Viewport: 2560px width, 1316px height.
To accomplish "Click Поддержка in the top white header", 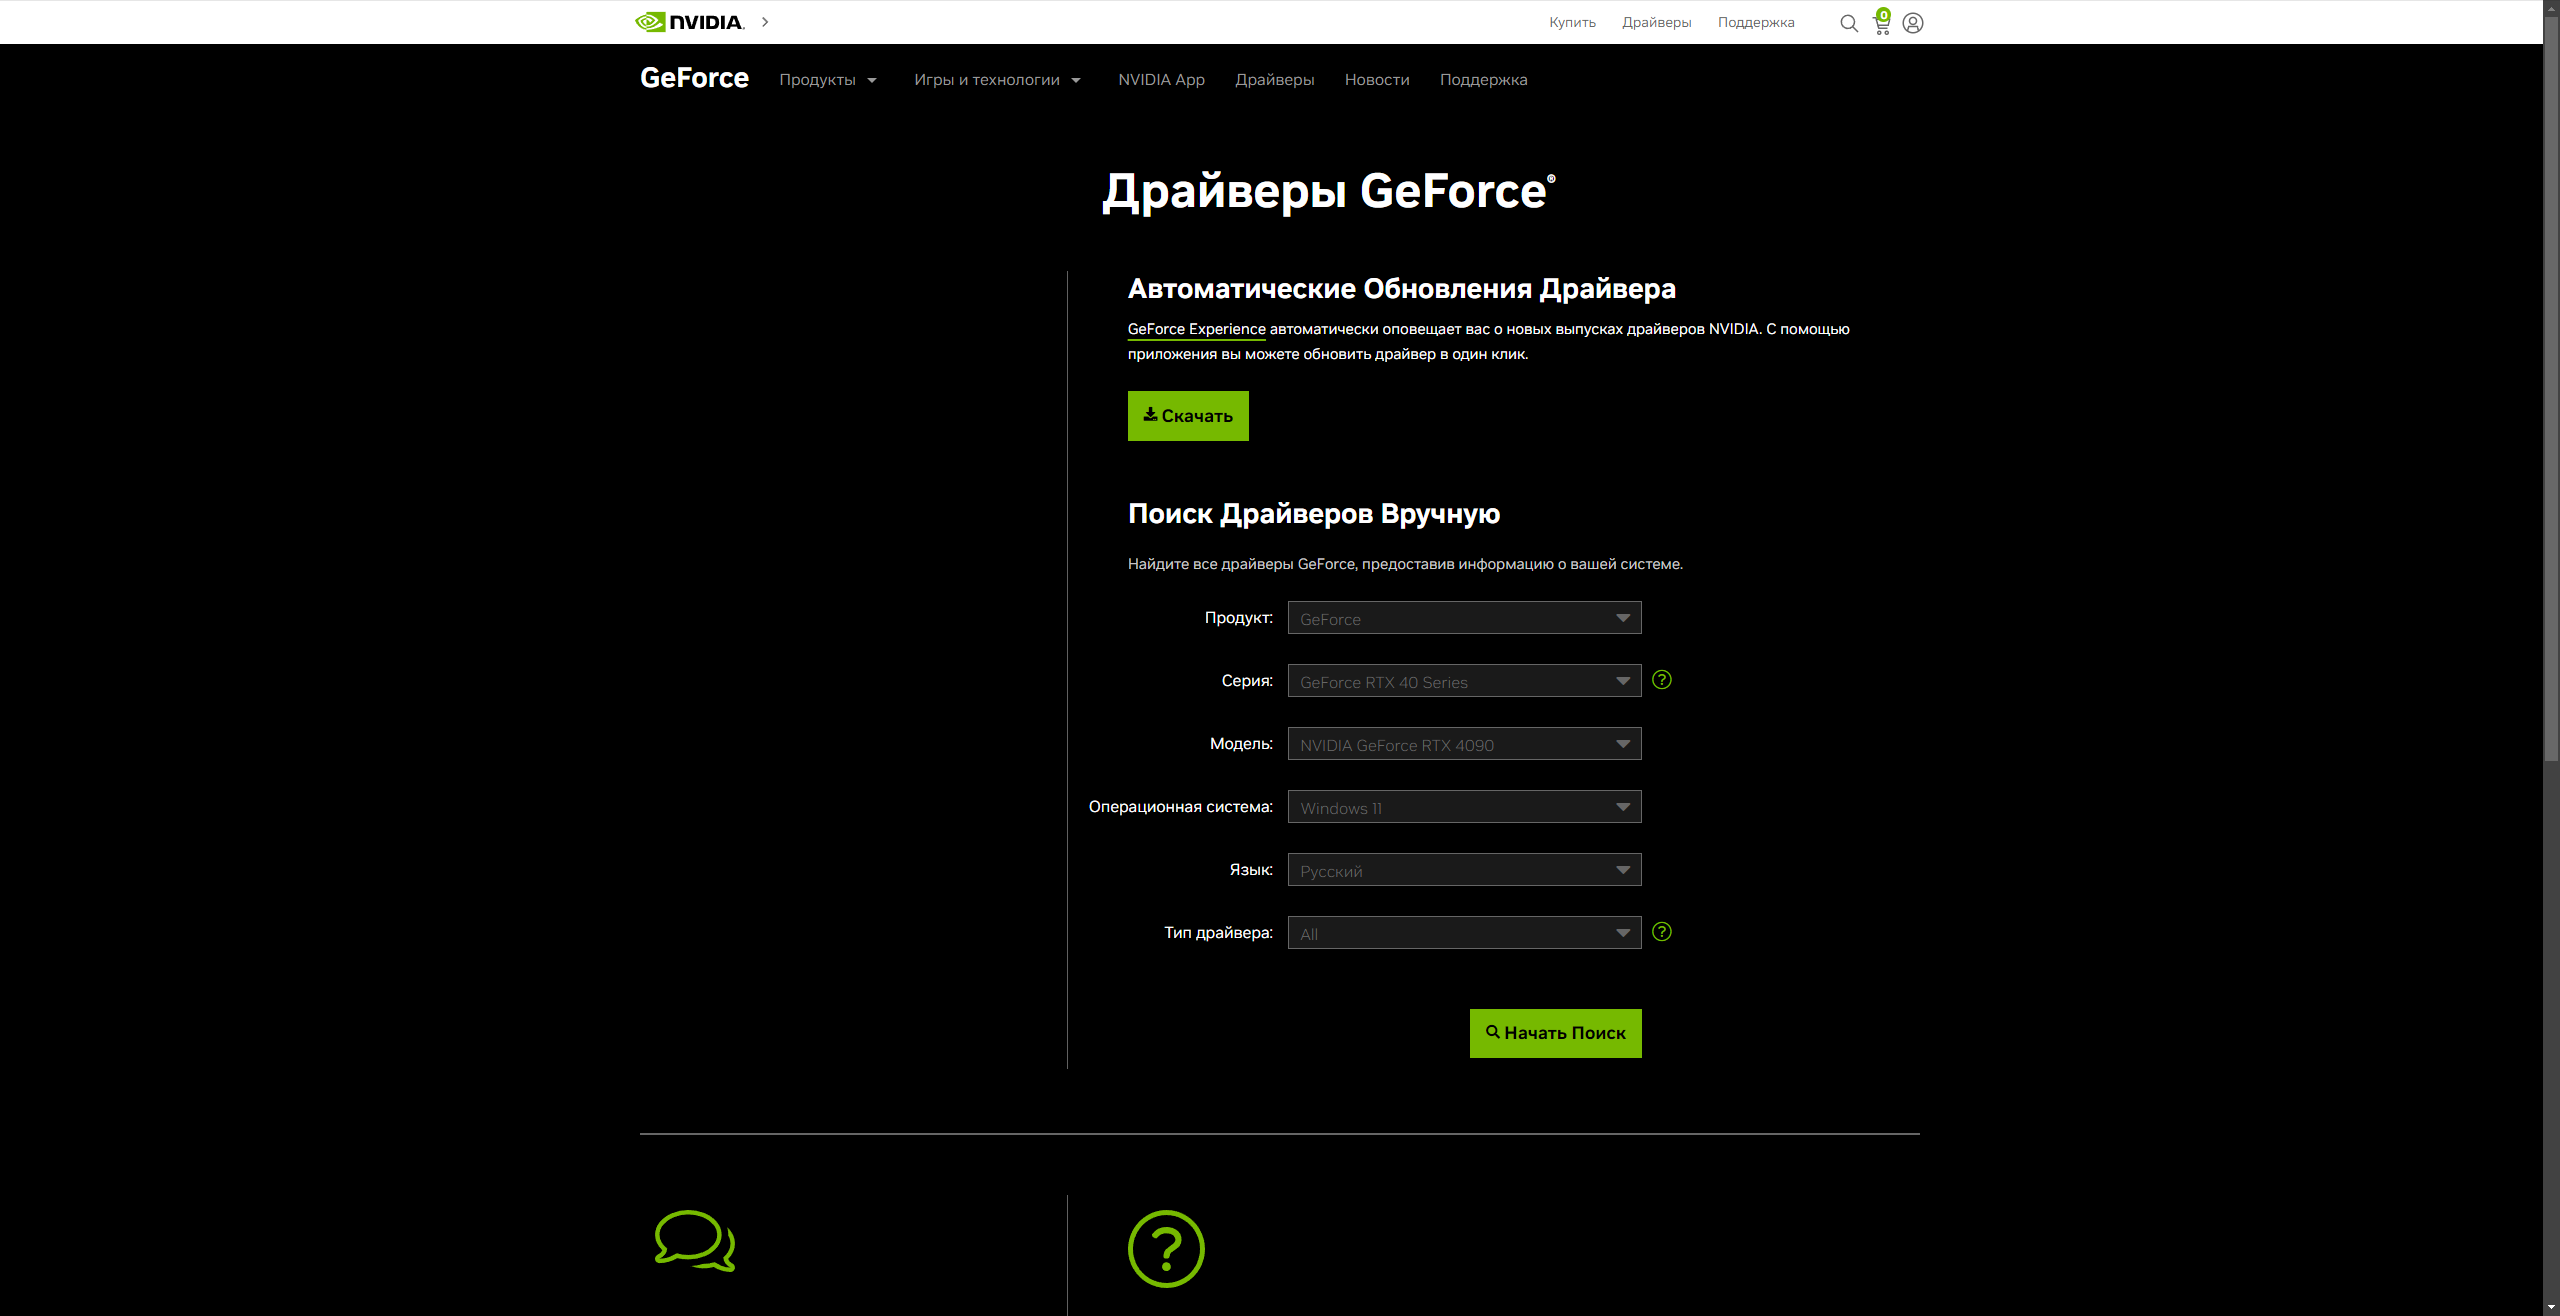I will point(1756,22).
